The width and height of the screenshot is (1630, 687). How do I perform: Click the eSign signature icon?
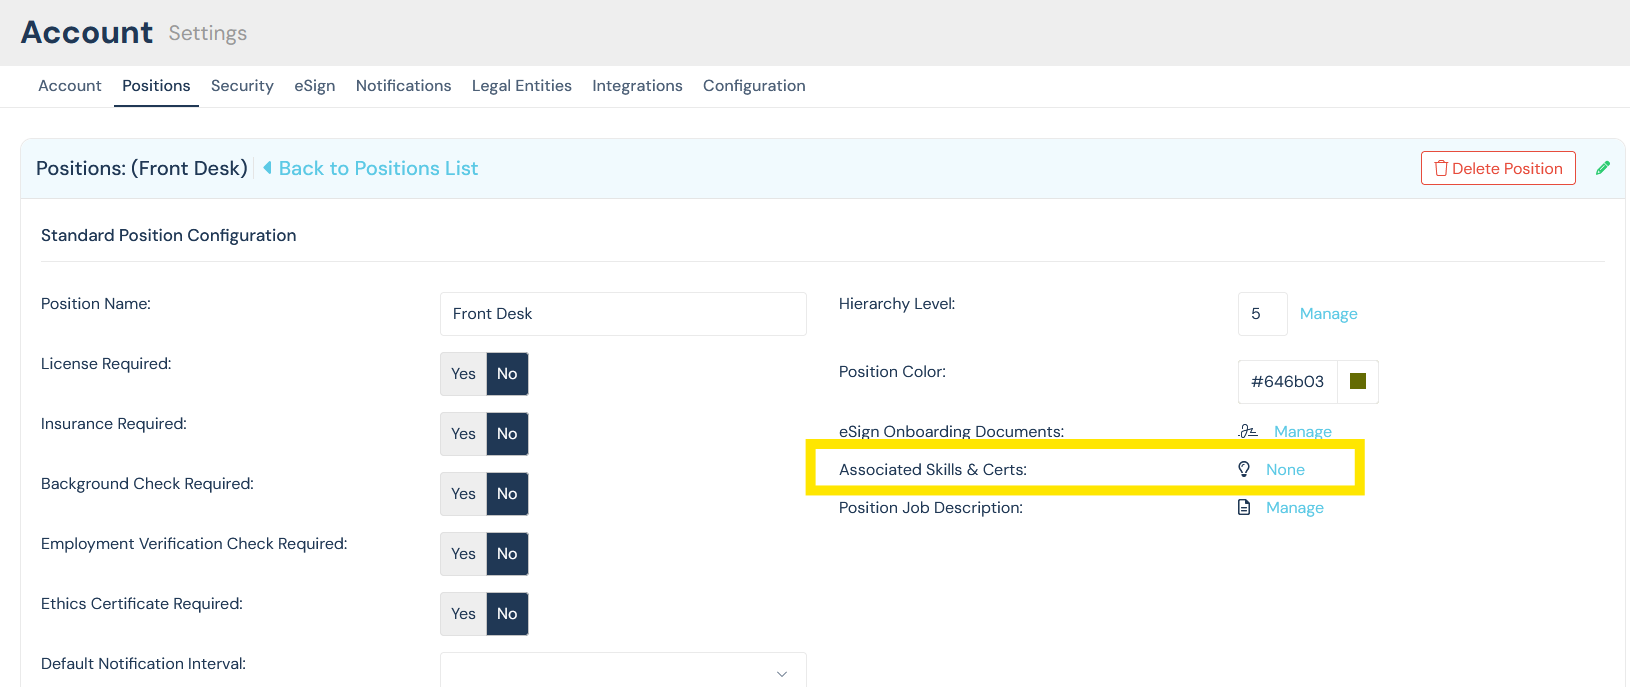click(x=1247, y=431)
